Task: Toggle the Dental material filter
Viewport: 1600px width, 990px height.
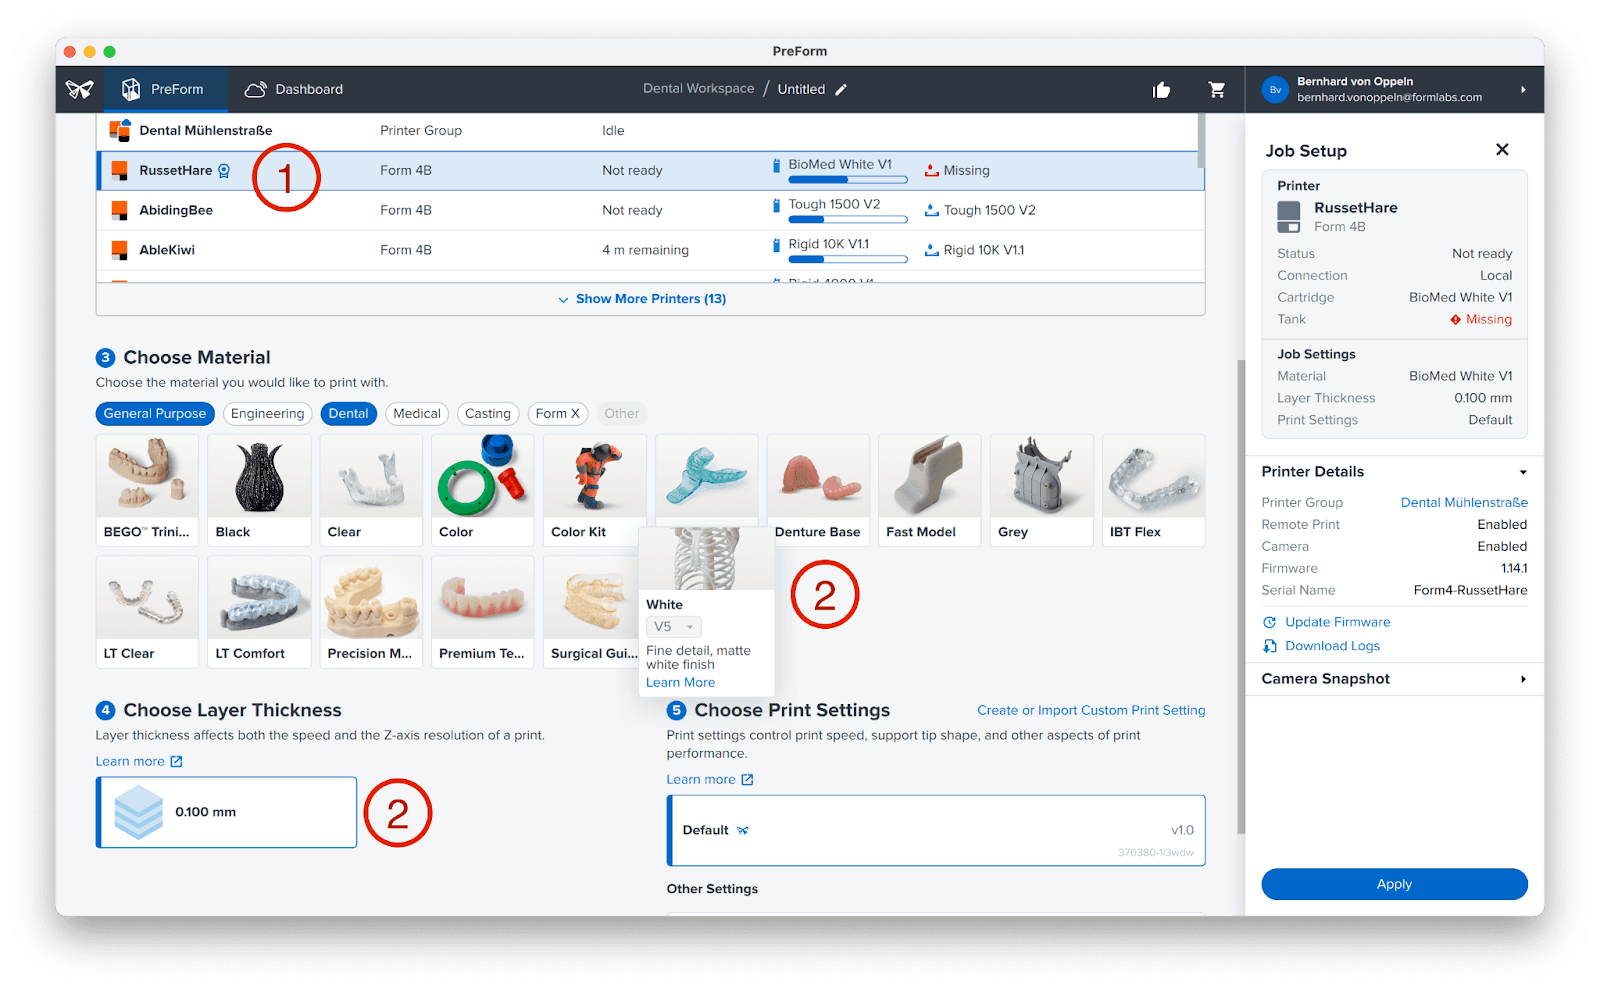Action: (348, 414)
